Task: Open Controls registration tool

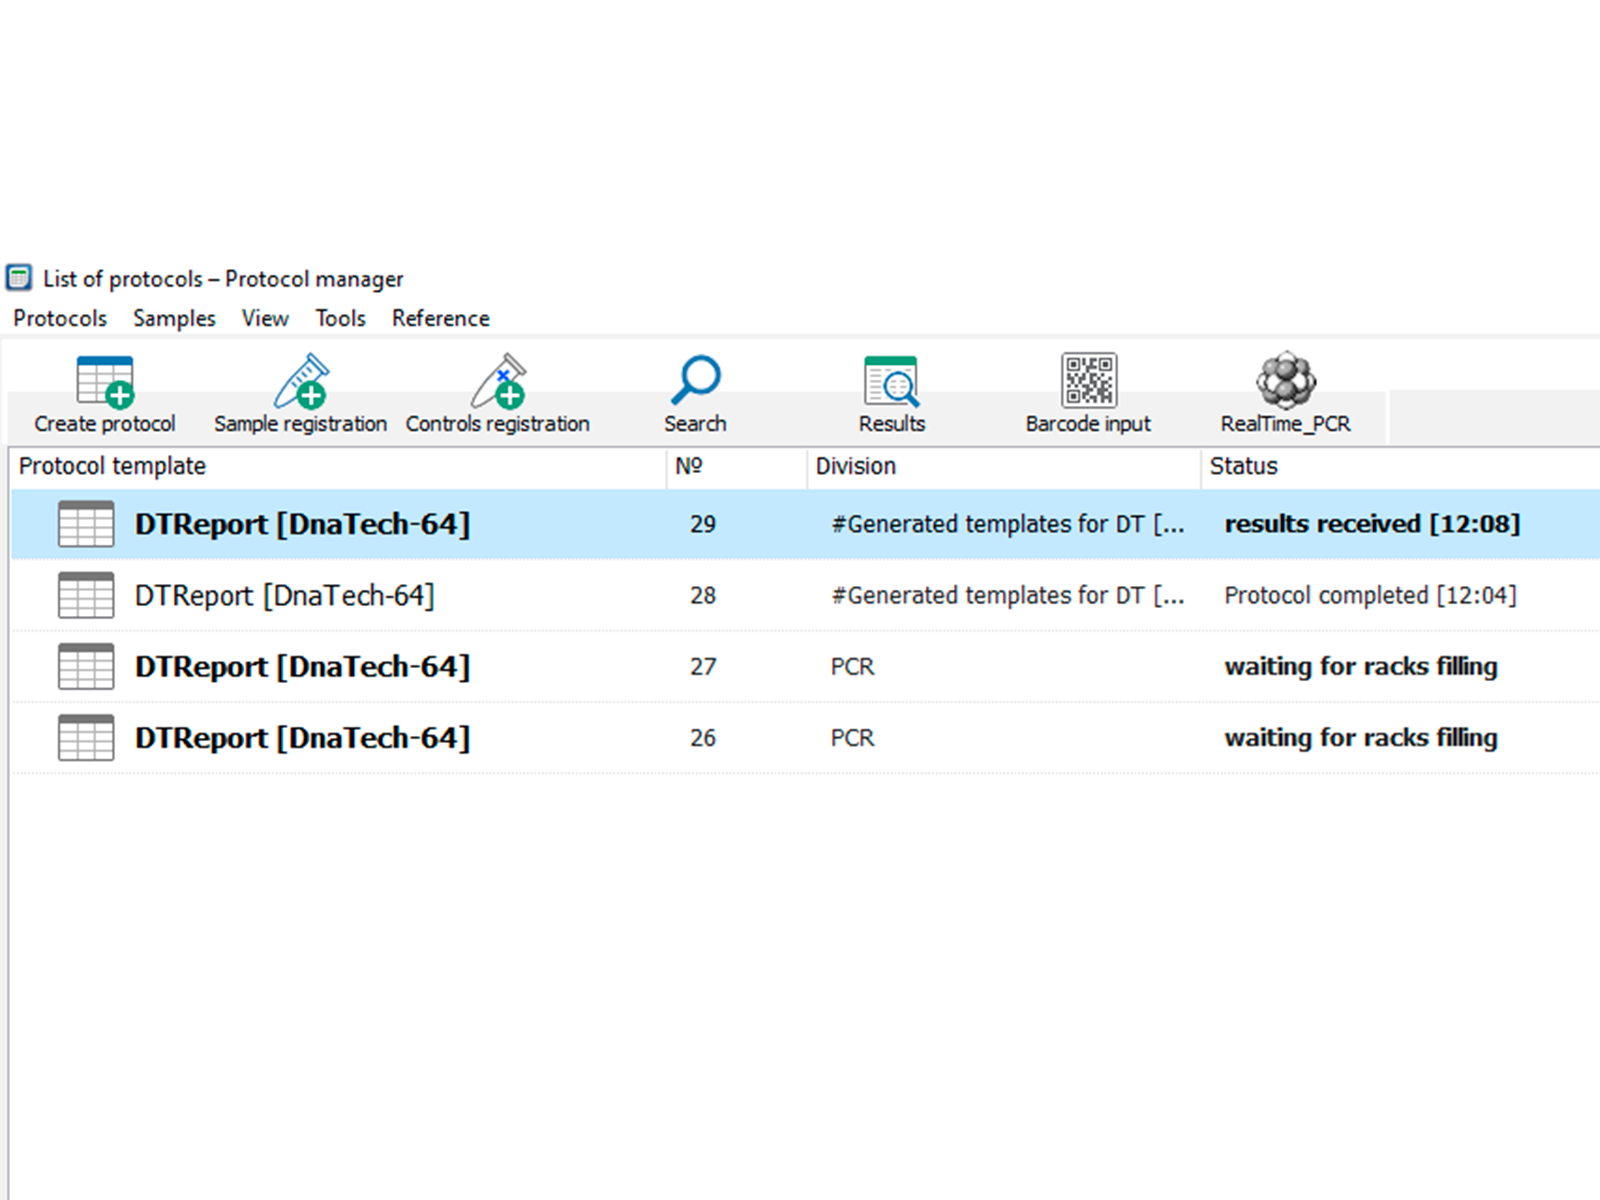Action: point(498,383)
